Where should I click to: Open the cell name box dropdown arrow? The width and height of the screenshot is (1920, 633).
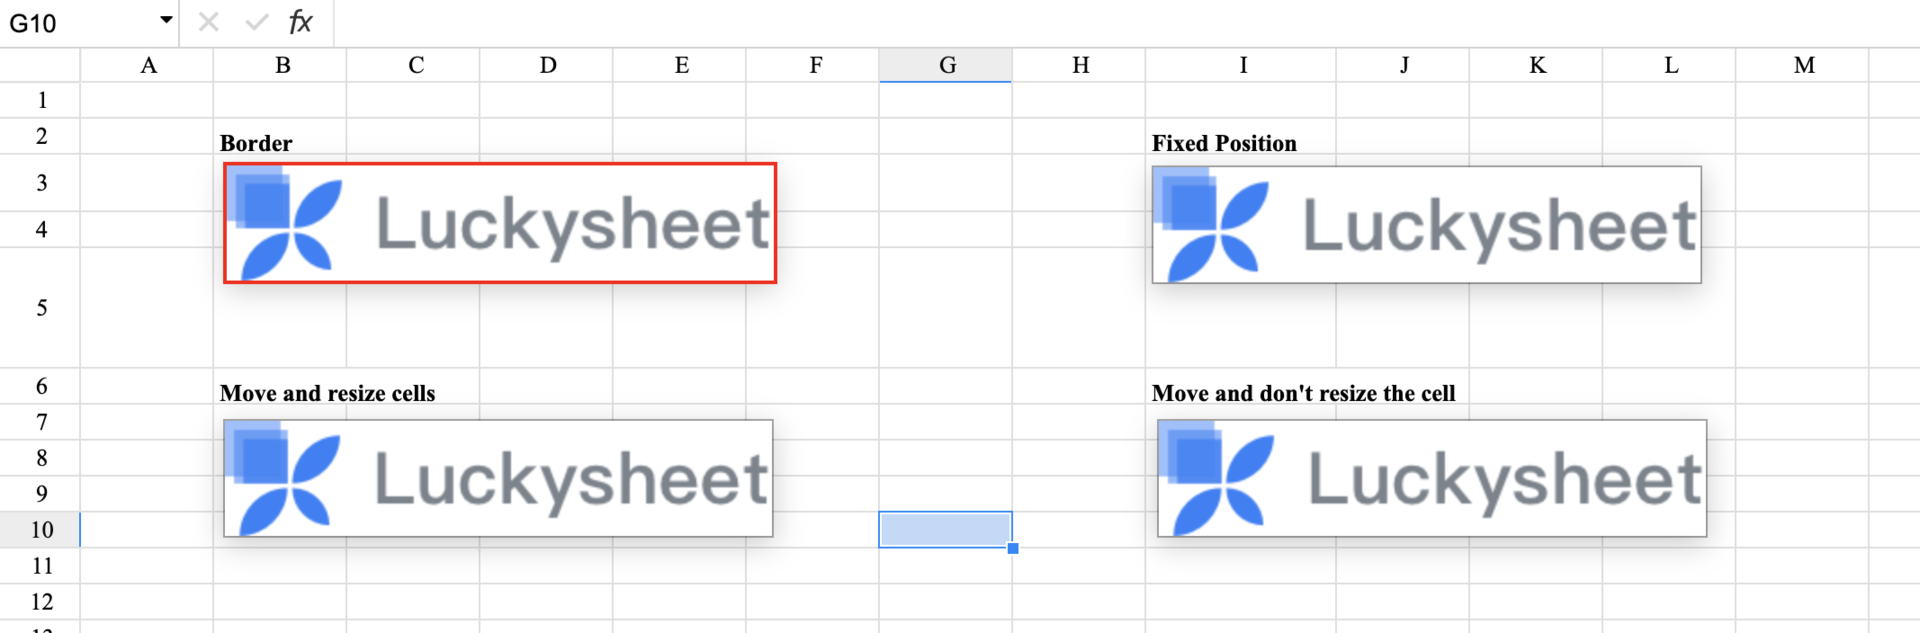[166, 20]
